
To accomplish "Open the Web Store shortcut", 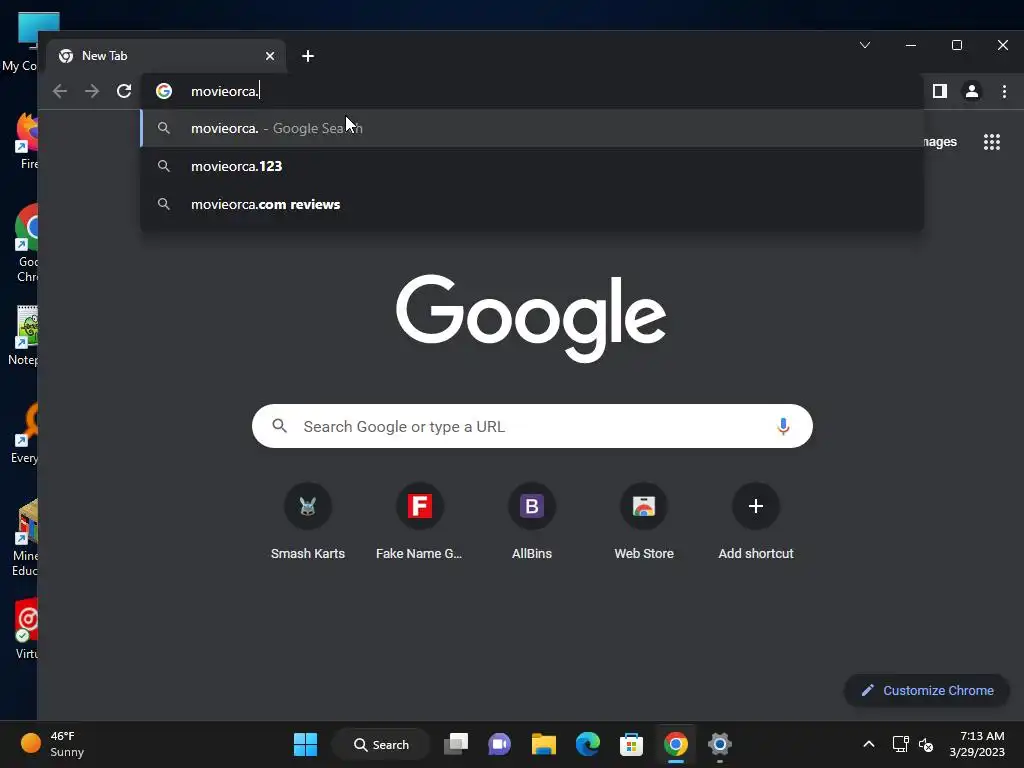I will [644, 522].
